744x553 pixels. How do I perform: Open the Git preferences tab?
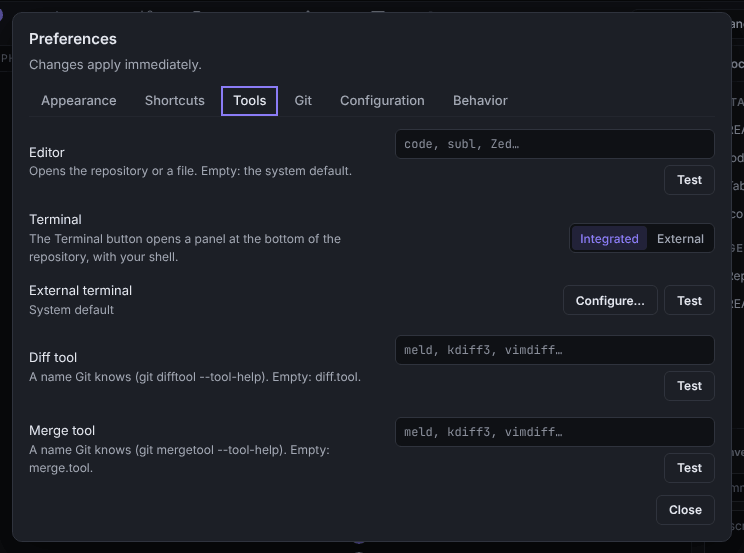click(x=303, y=101)
